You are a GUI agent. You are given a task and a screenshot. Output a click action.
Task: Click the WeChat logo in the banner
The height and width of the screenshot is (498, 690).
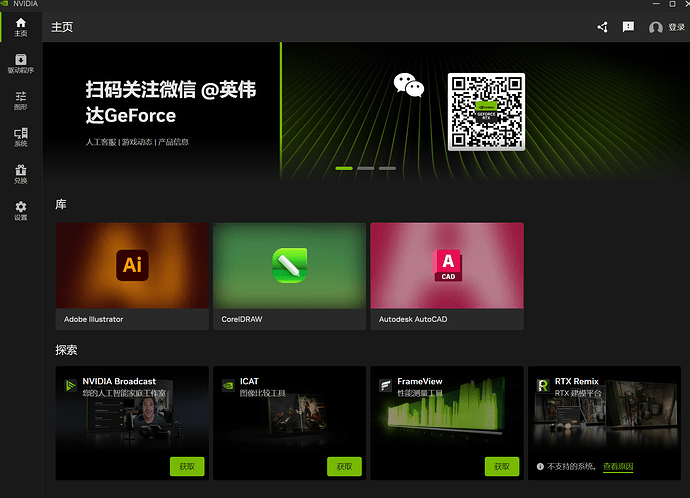pyautogui.click(x=407, y=86)
